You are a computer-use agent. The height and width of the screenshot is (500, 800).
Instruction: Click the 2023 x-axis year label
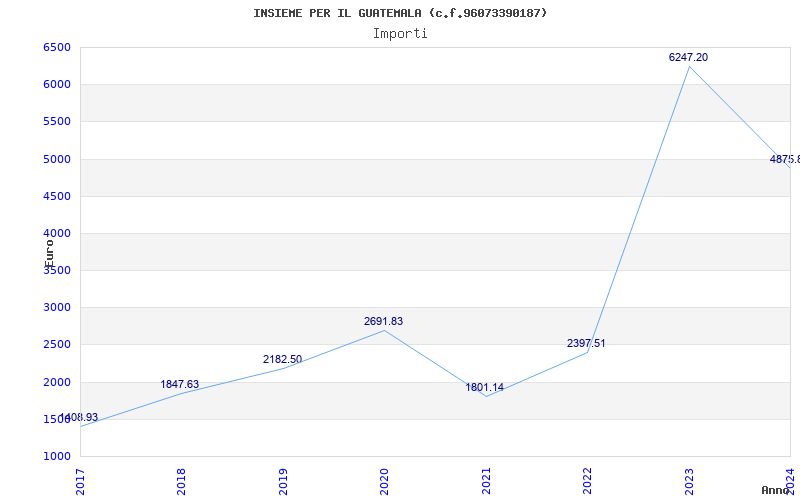[x=689, y=482]
